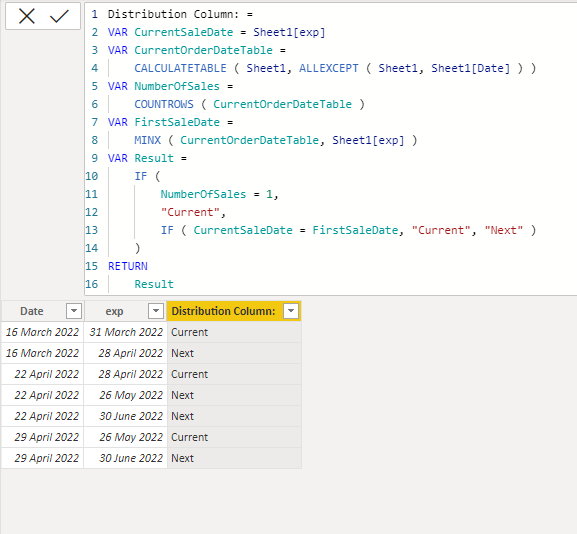Image resolution: width=577 pixels, height=534 pixels.
Task: Click 'VAR Result' on line 9
Action: click(x=141, y=158)
